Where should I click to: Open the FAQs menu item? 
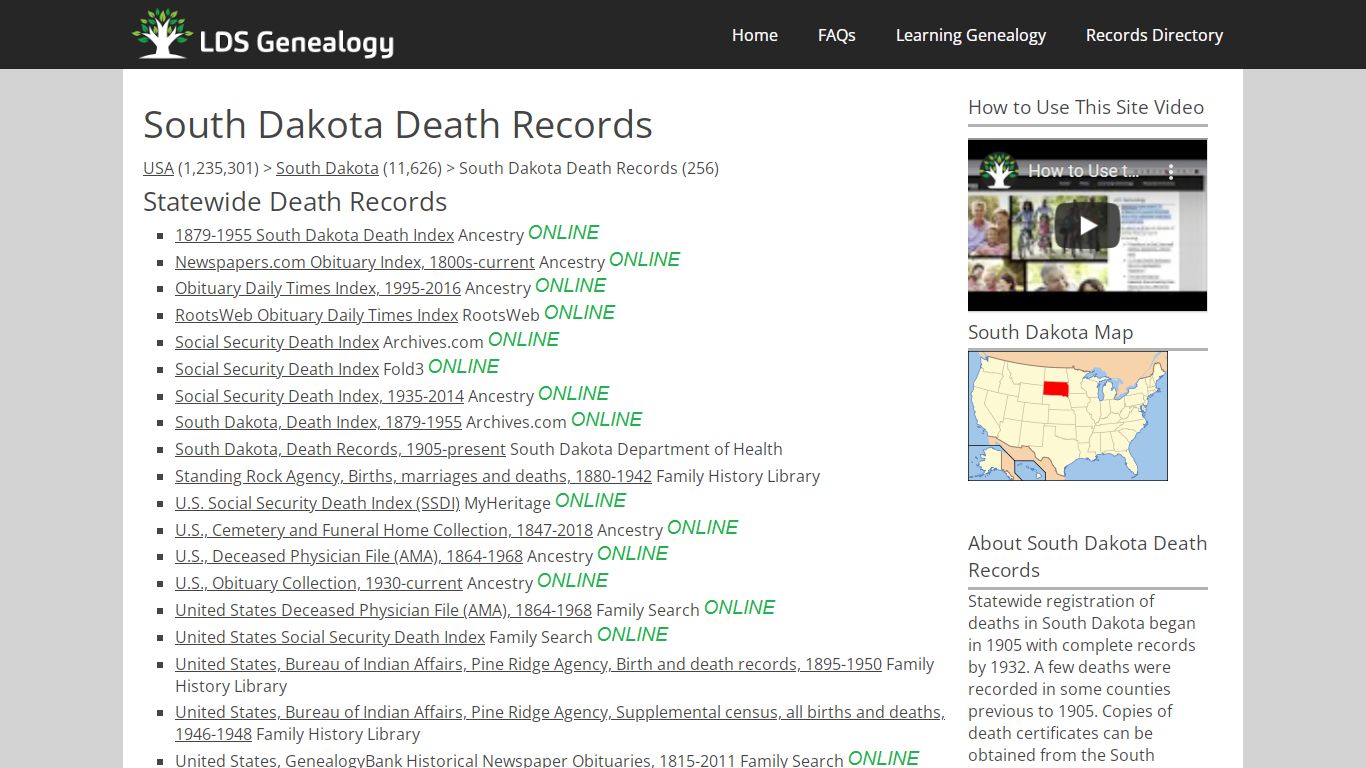(x=836, y=35)
